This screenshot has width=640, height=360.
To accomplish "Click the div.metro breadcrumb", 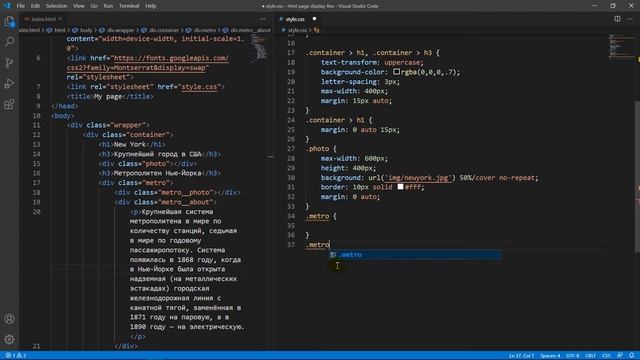I will 205,30.
